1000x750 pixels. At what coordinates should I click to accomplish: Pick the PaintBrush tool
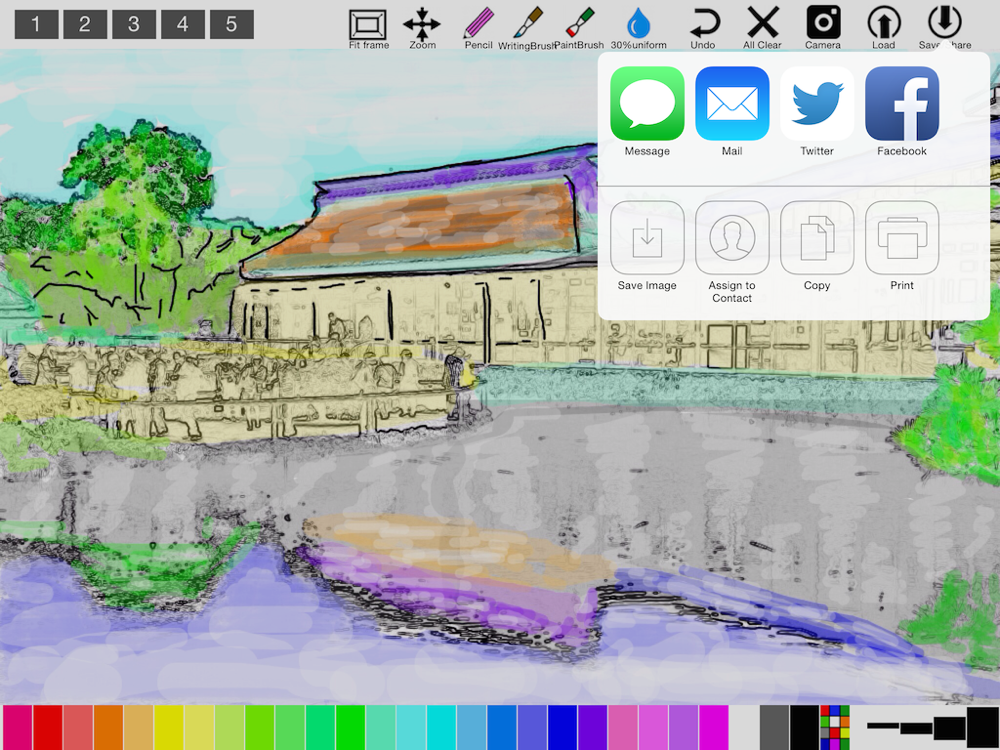579,26
